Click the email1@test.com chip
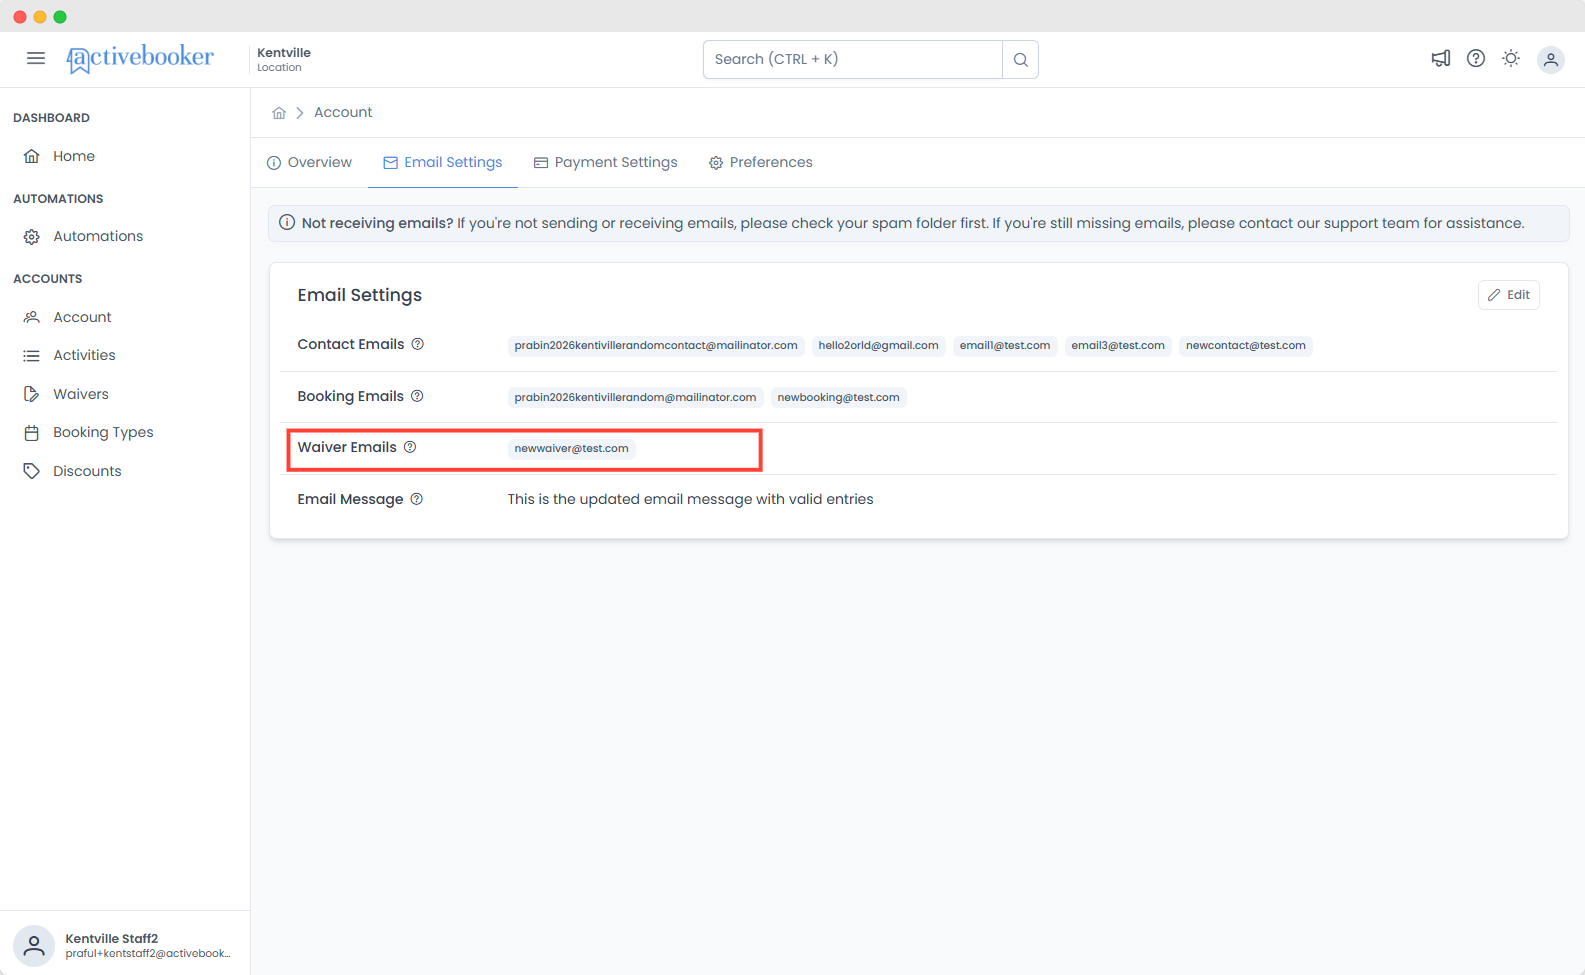The width and height of the screenshot is (1585, 975). coord(1005,345)
